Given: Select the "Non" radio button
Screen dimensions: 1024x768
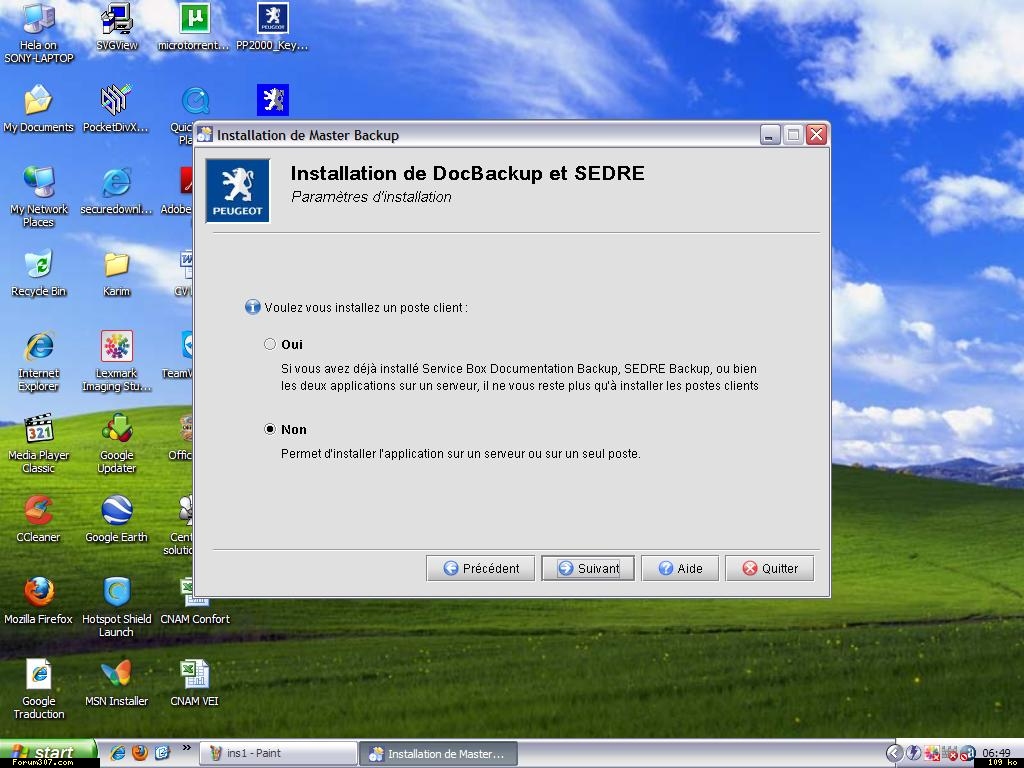Looking at the screenshot, I should (270, 429).
